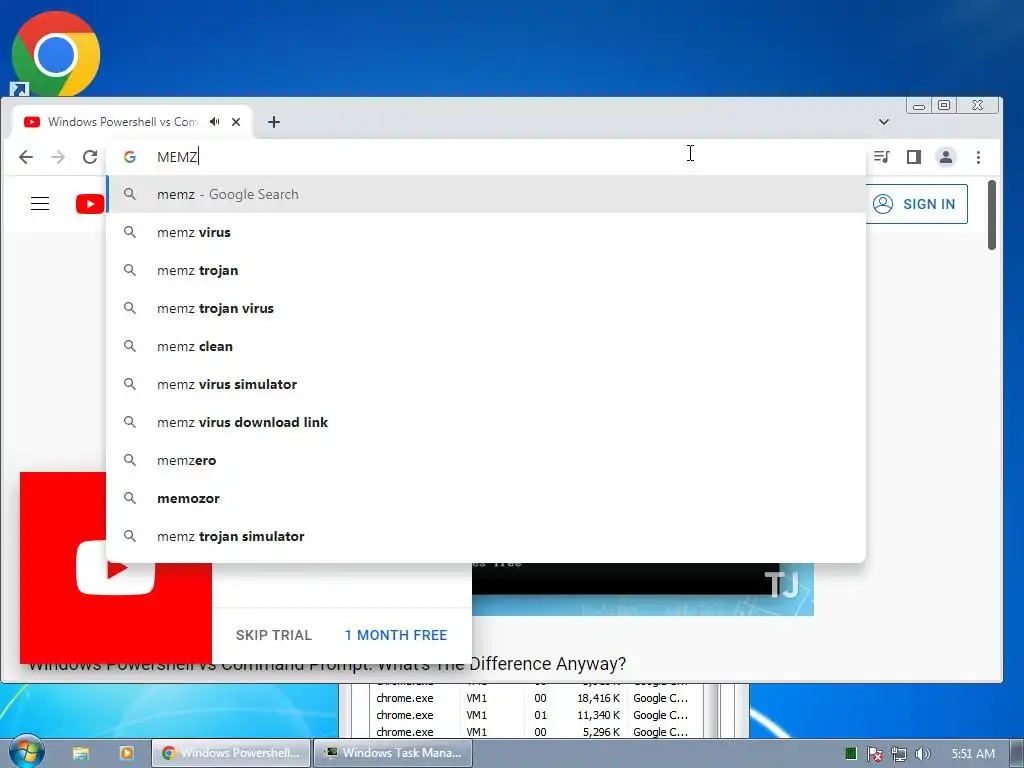Click the green Task Manager CPU tray icon
The width and height of the screenshot is (1024, 768).
coord(850,754)
